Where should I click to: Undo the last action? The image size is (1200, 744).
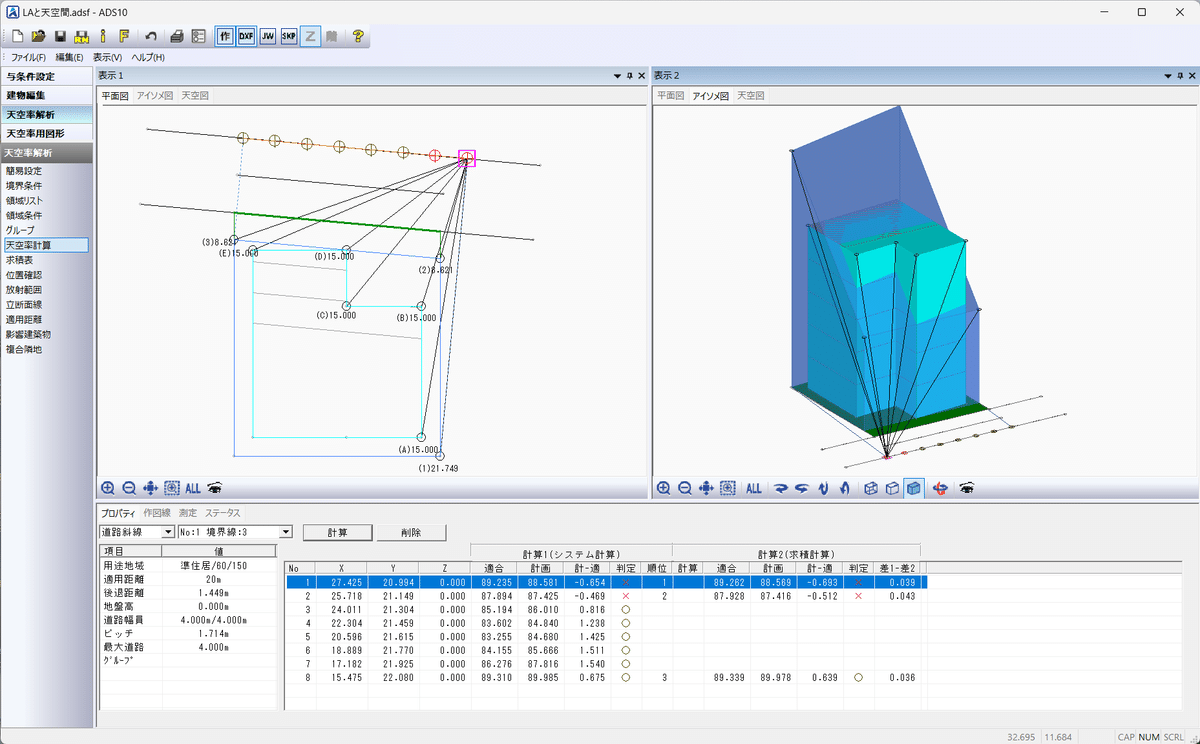(x=150, y=37)
